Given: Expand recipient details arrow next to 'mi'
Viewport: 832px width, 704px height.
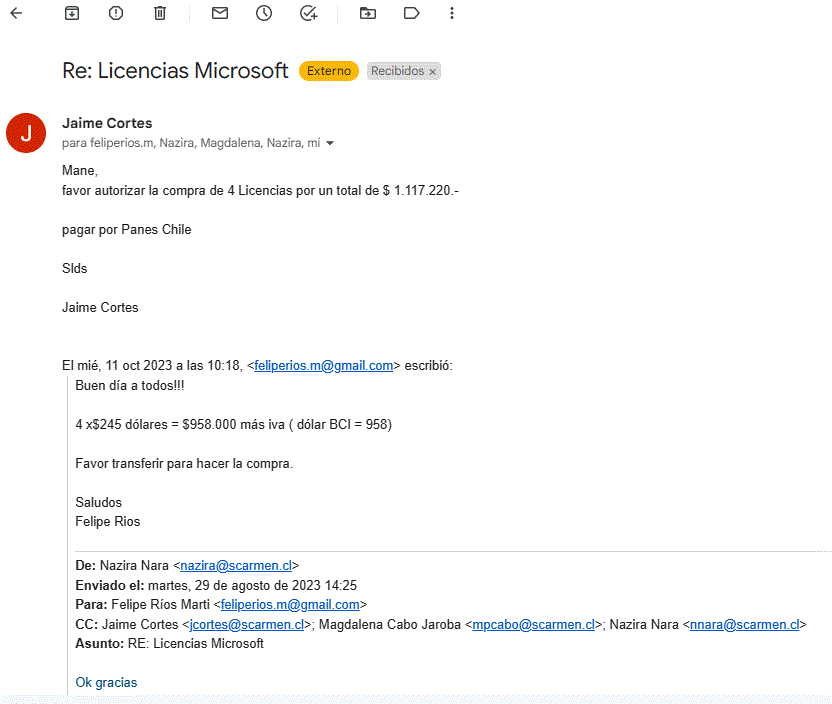Looking at the screenshot, I should [330, 144].
